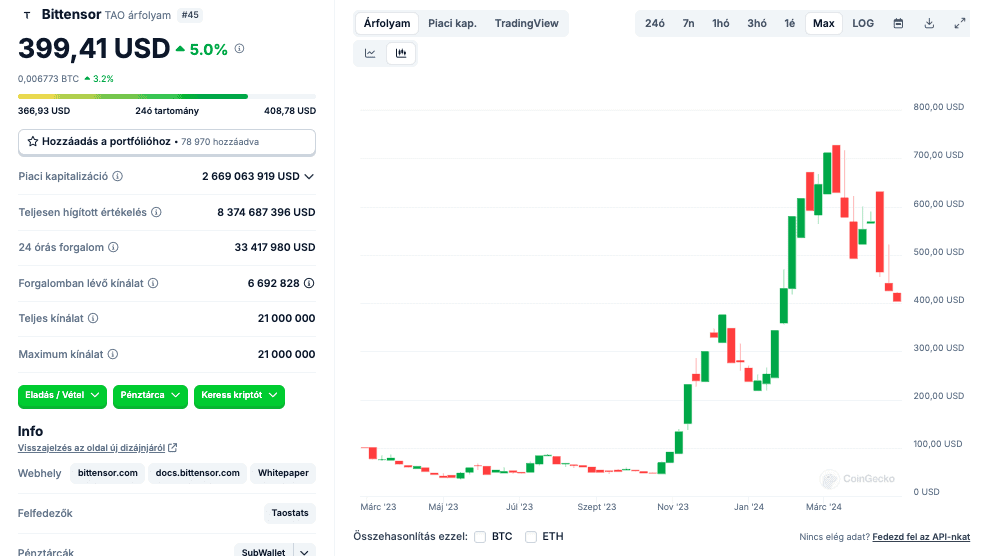Open the Eladás / Vétel dropdown

tap(62, 396)
